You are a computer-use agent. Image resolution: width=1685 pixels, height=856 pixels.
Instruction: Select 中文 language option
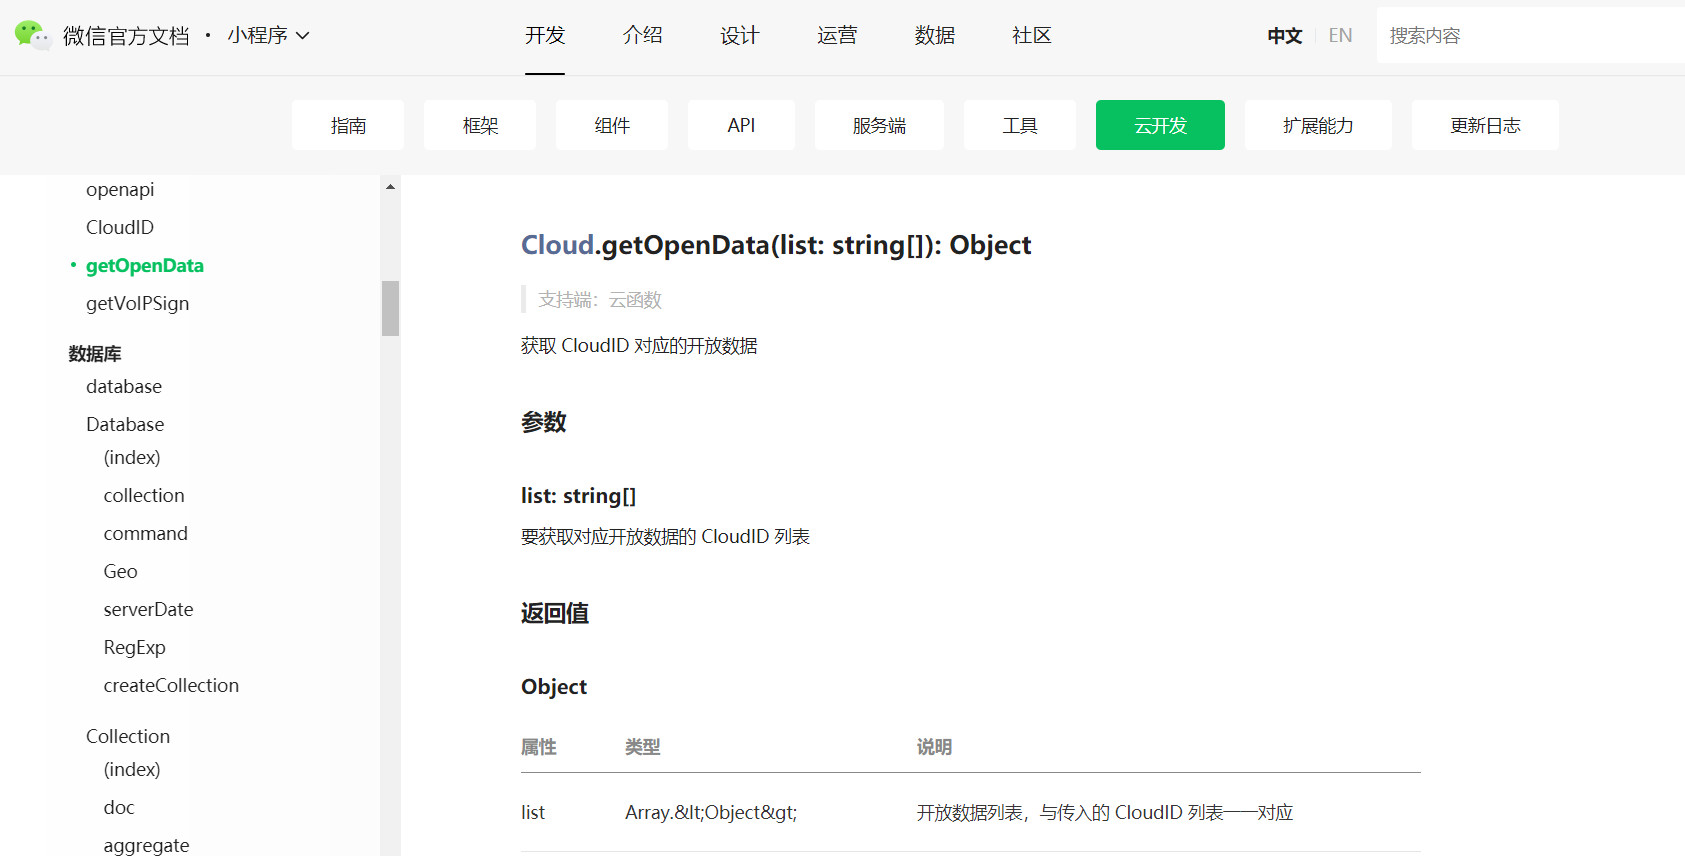point(1285,36)
